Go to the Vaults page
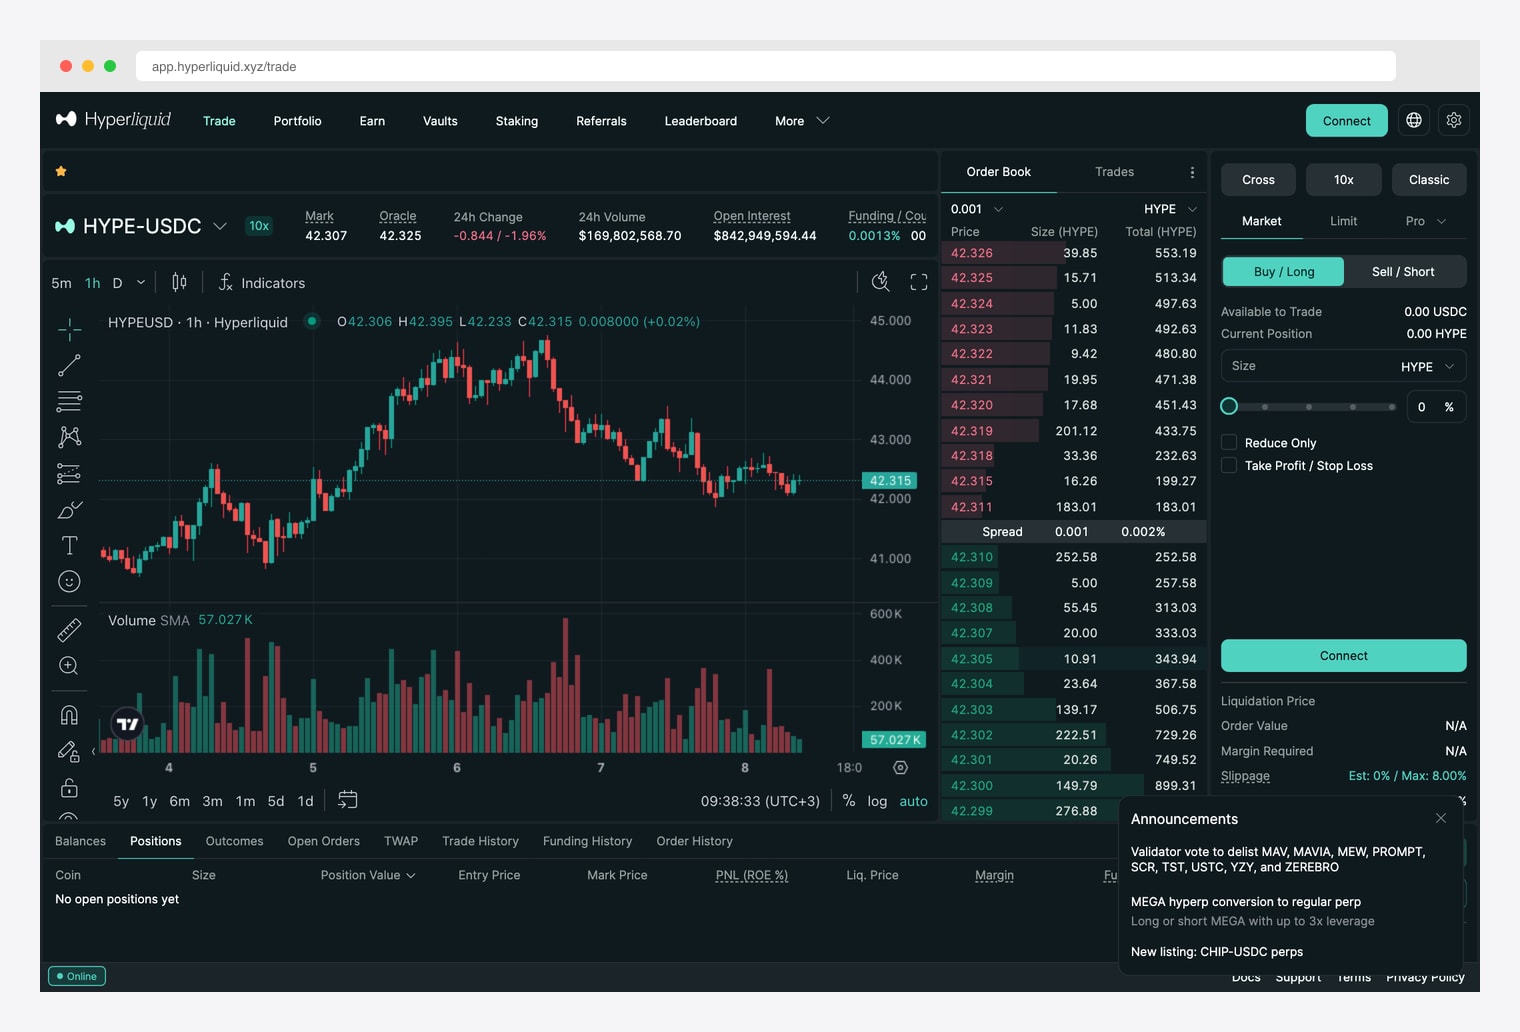 [440, 121]
